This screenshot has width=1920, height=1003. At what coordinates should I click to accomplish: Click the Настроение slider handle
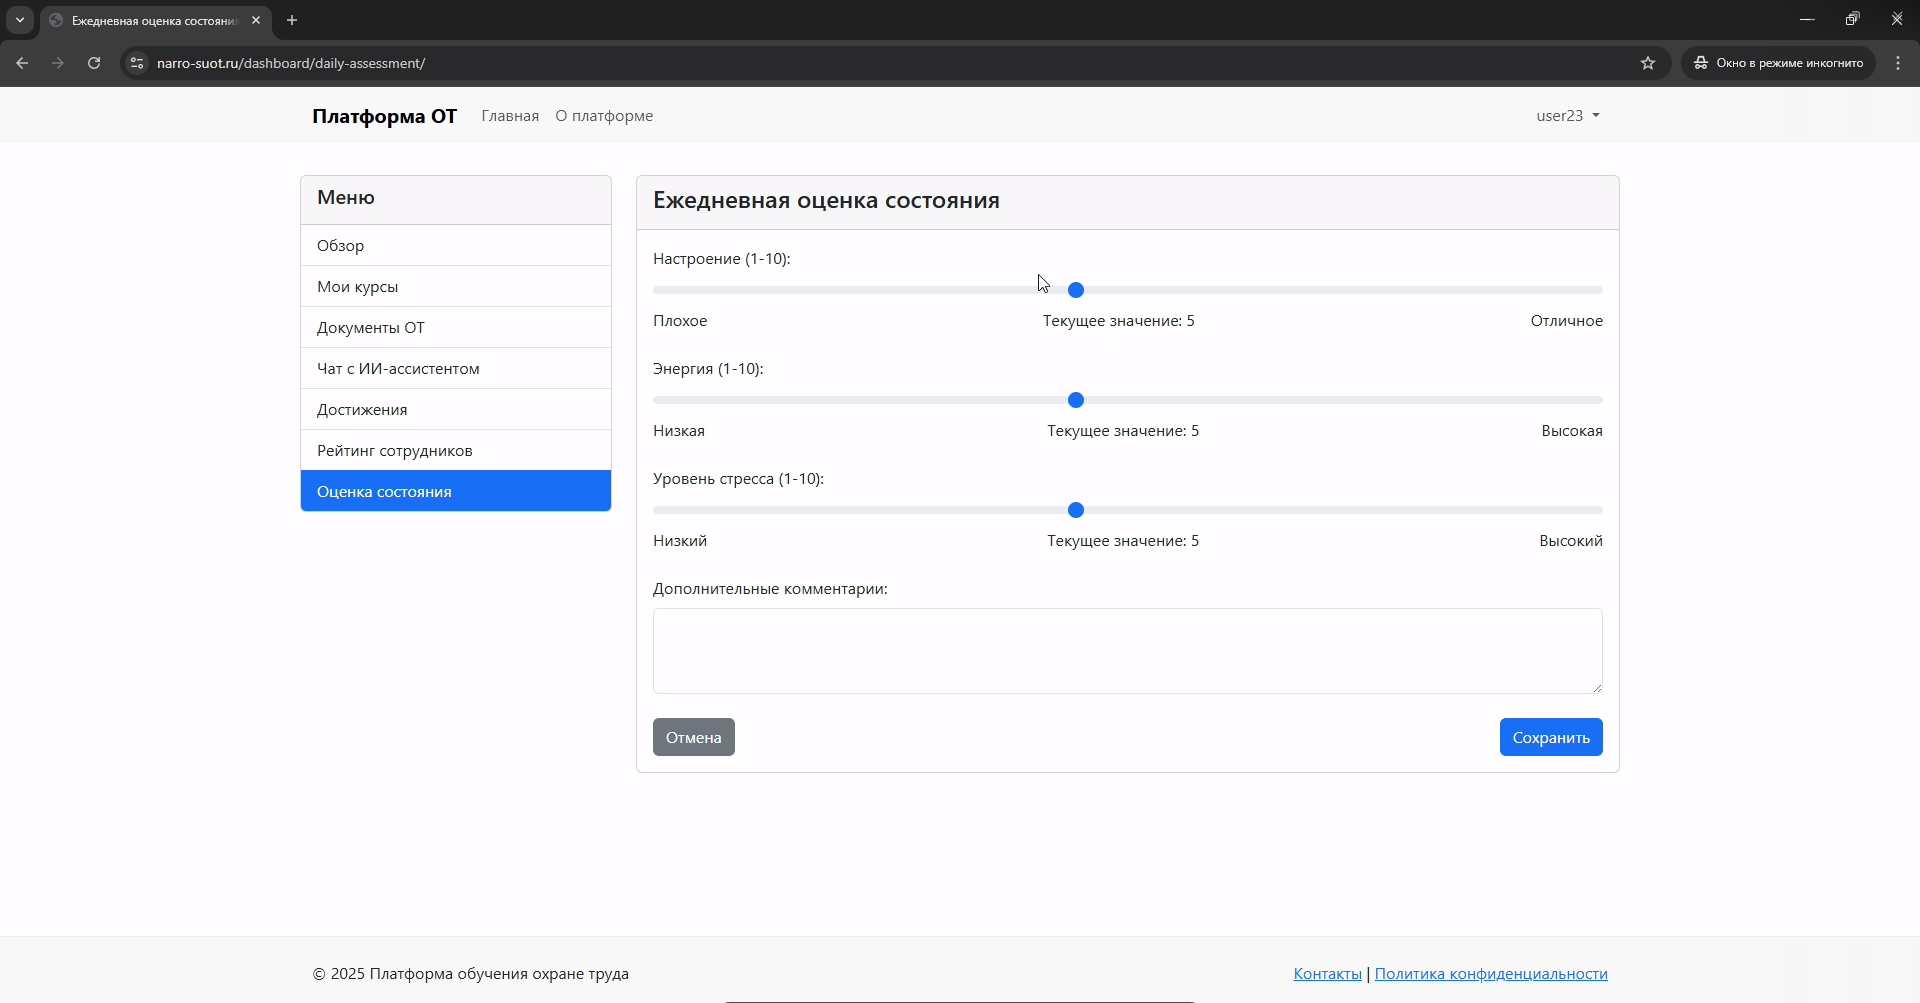point(1076,290)
